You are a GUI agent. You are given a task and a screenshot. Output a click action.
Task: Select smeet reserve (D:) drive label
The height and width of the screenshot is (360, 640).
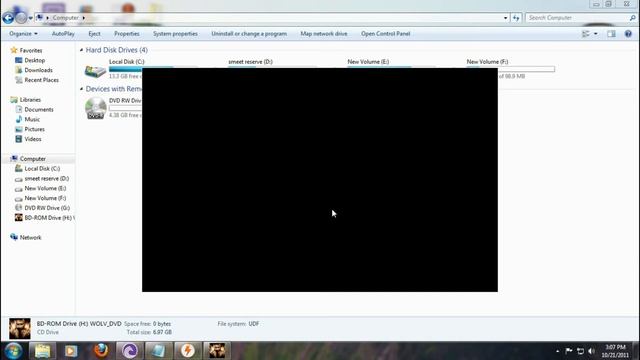pyautogui.click(x=250, y=62)
